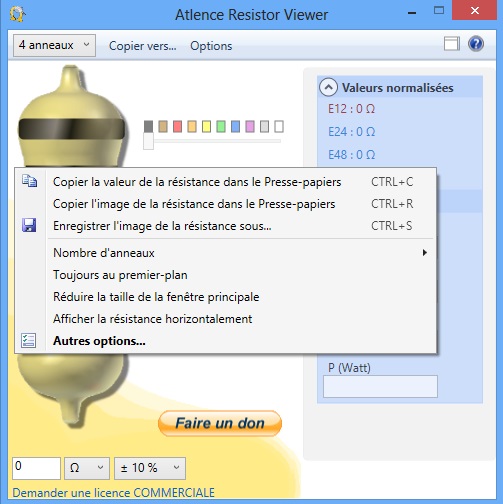Click the floppy disk save icon

[x=29, y=225]
